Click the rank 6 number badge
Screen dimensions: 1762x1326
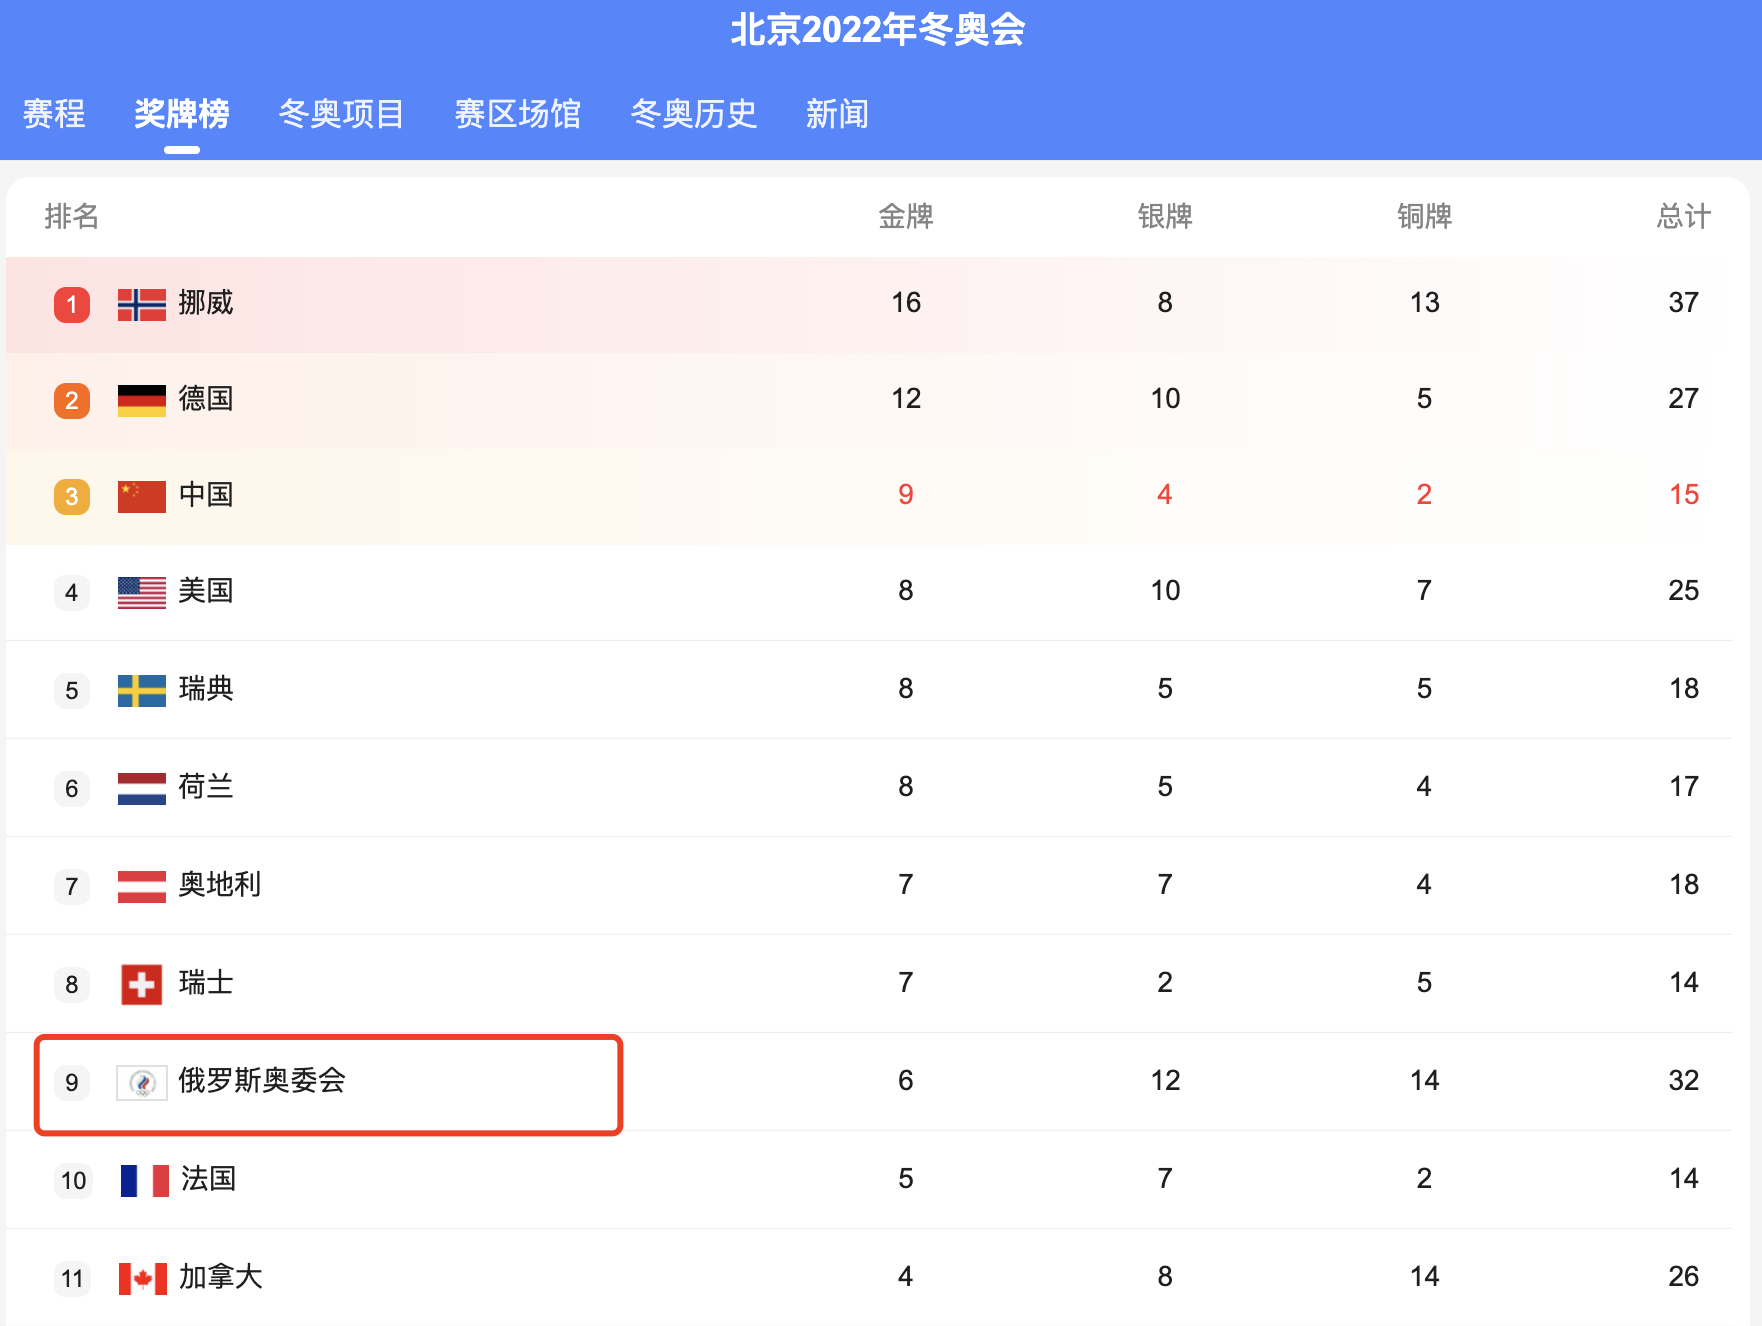72,789
